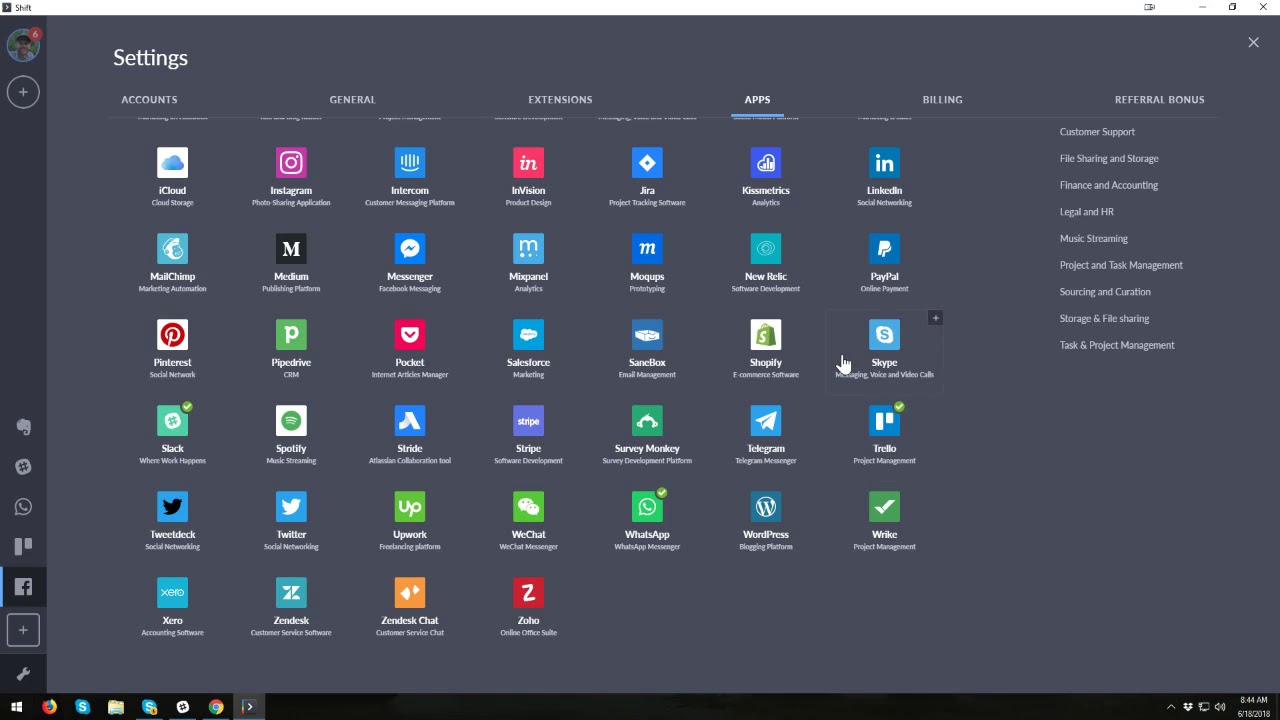The height and width of the screenshot is (720, 1280).
Task: Show Sourcing and Curation apps
Action: click(x=1105, y=292)
